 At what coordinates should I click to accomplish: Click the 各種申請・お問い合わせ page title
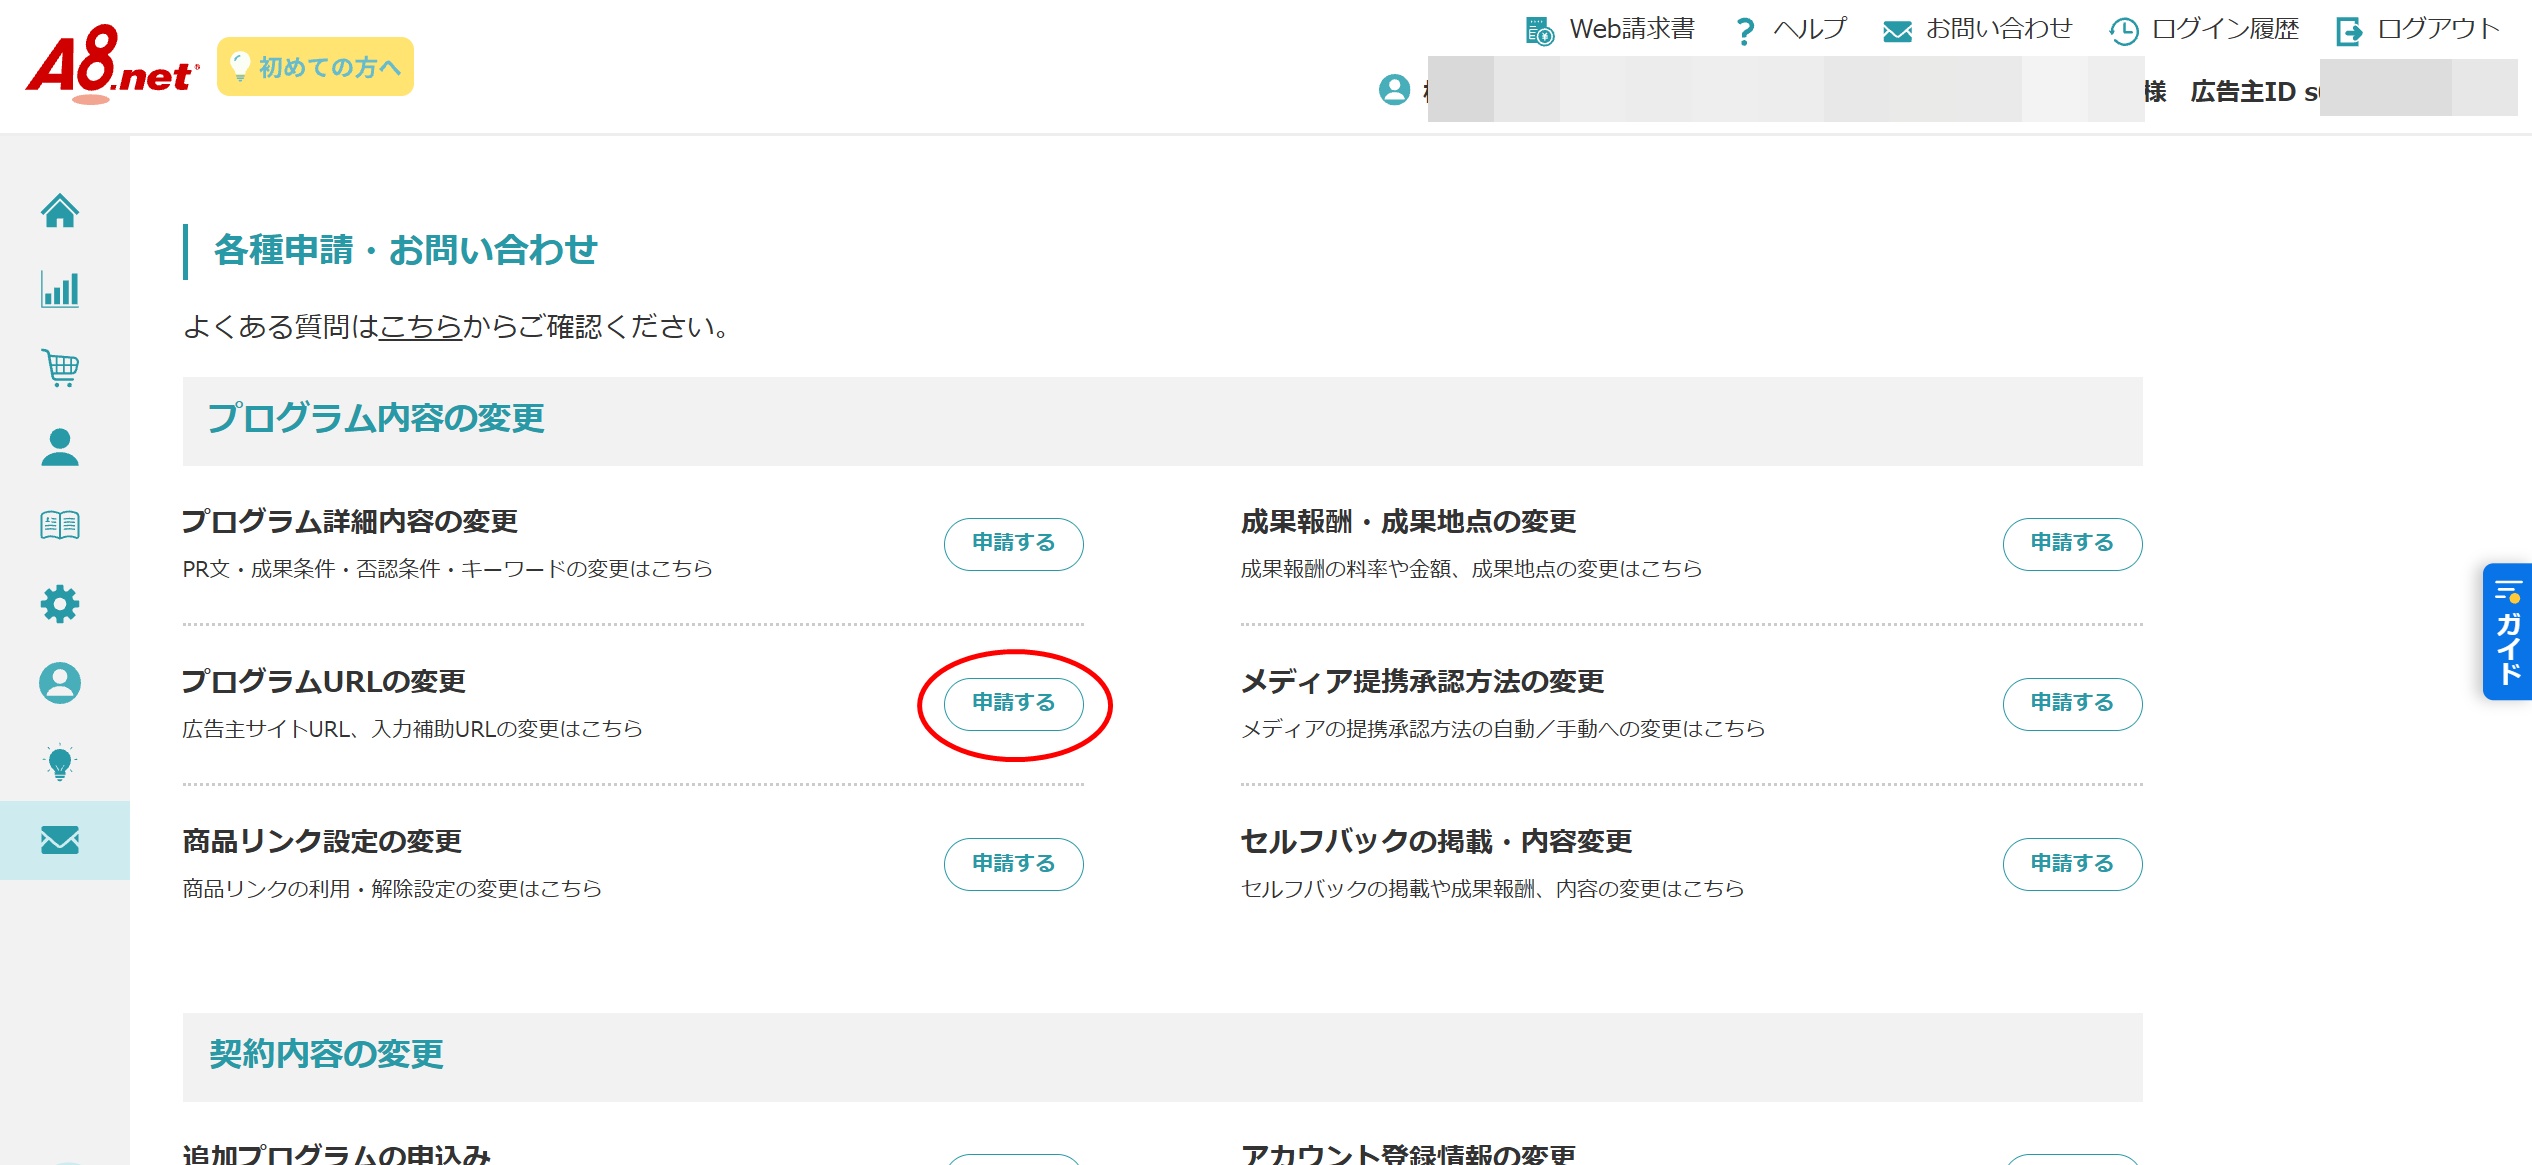pos(405,250)
